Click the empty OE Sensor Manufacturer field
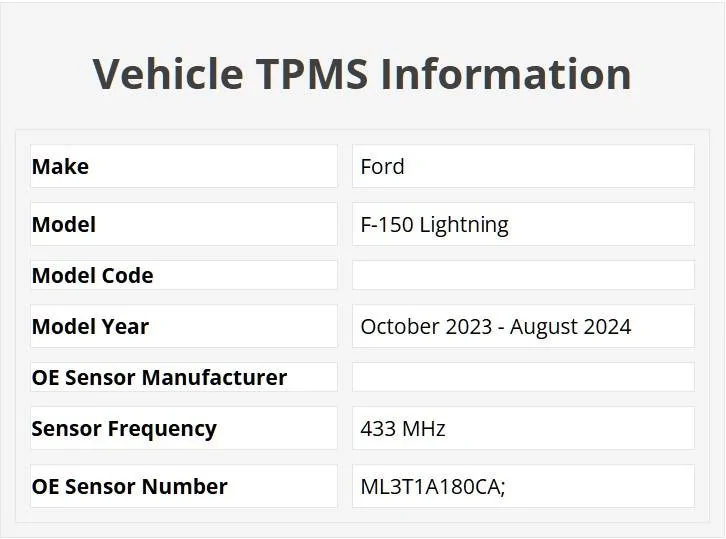 522,377
